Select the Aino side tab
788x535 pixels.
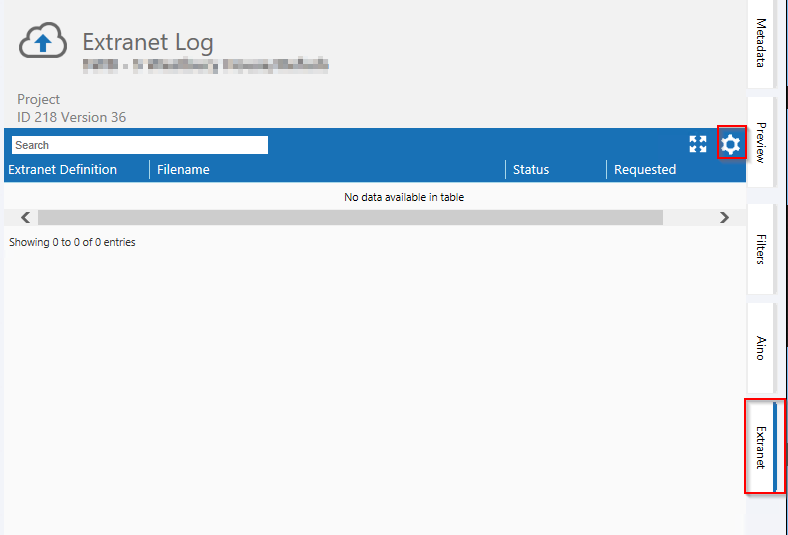click(761, 347)
